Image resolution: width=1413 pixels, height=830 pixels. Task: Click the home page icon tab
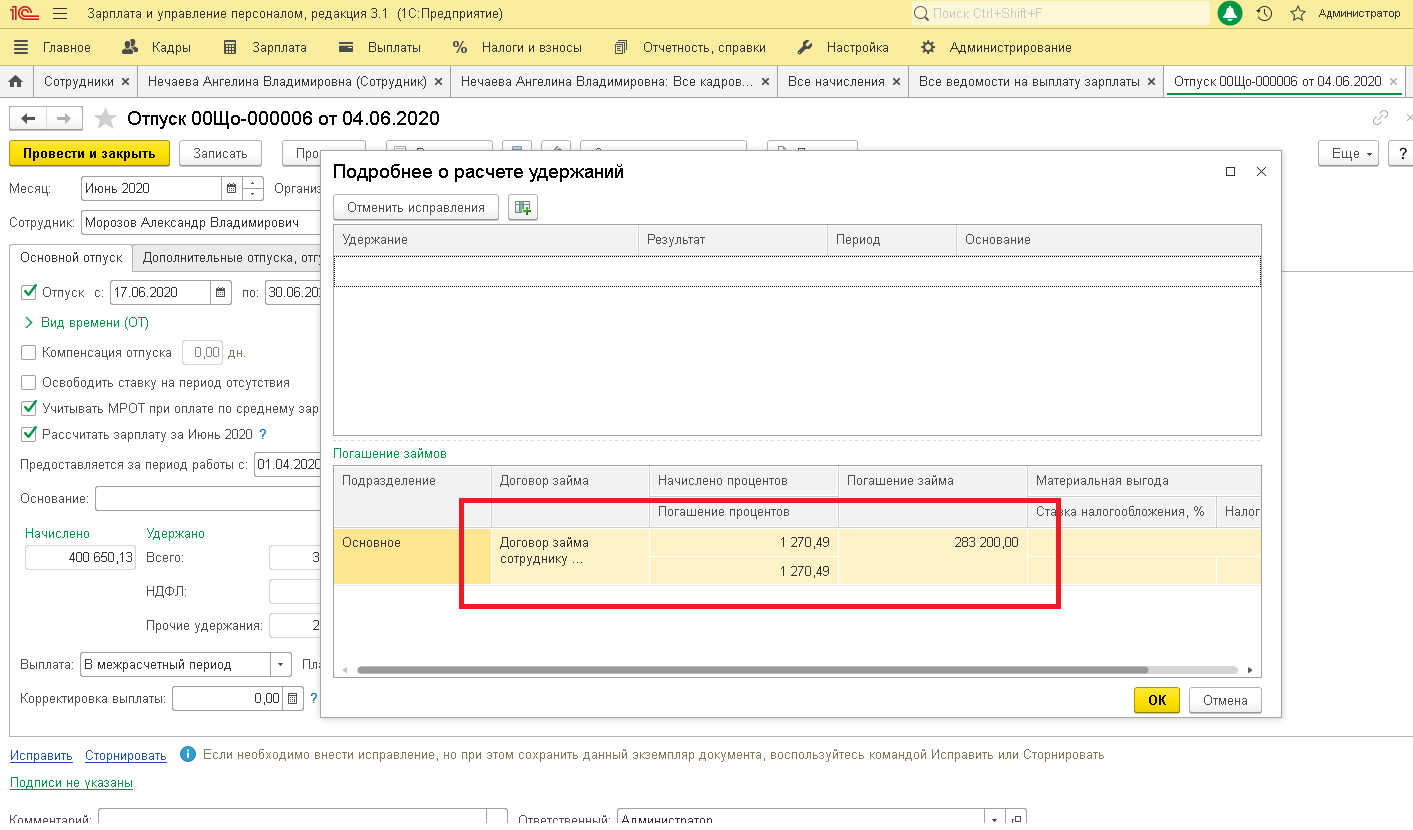pyautogui.click(x=15, y=81)
